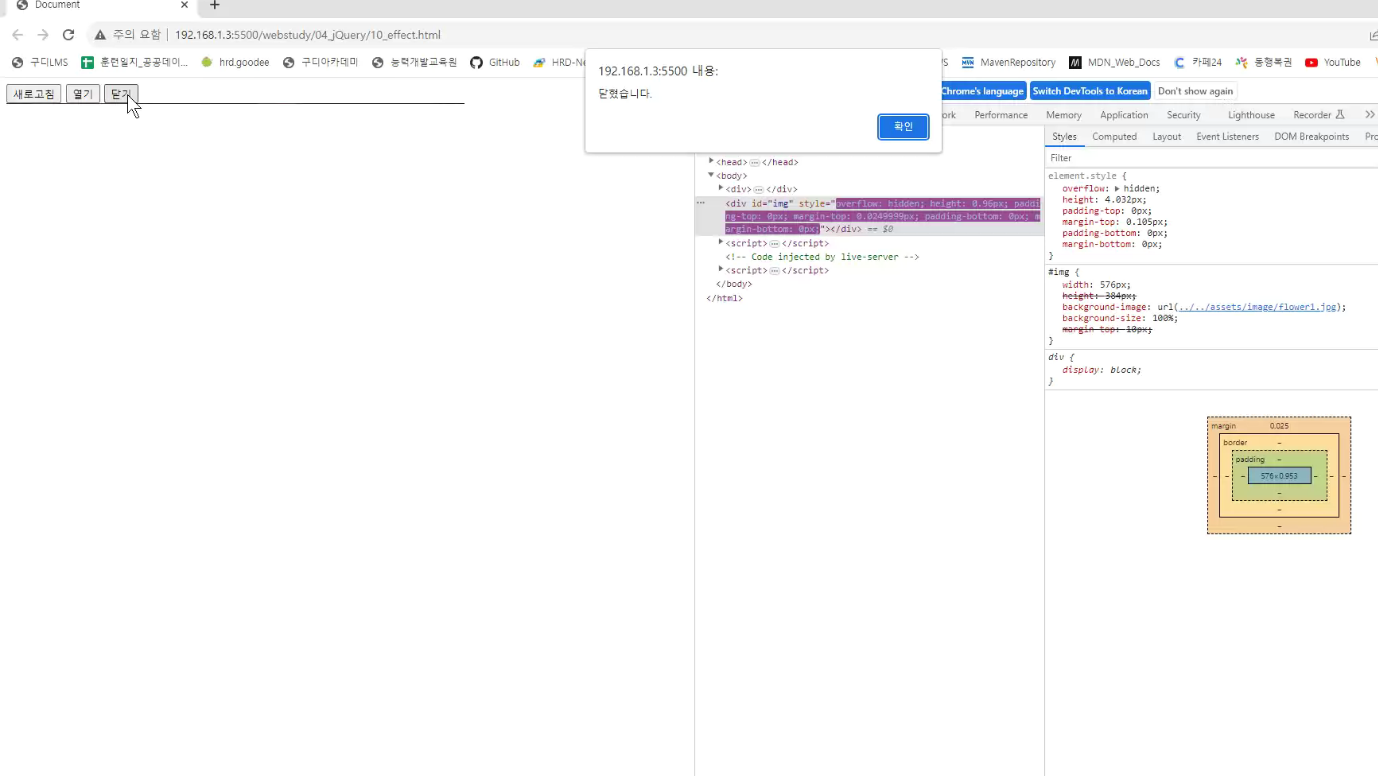Image resolution: width=1378 pixels, height=776 pixels.
Task: Select the Styles sidebar tab
Action: [x=1064, y=137]
